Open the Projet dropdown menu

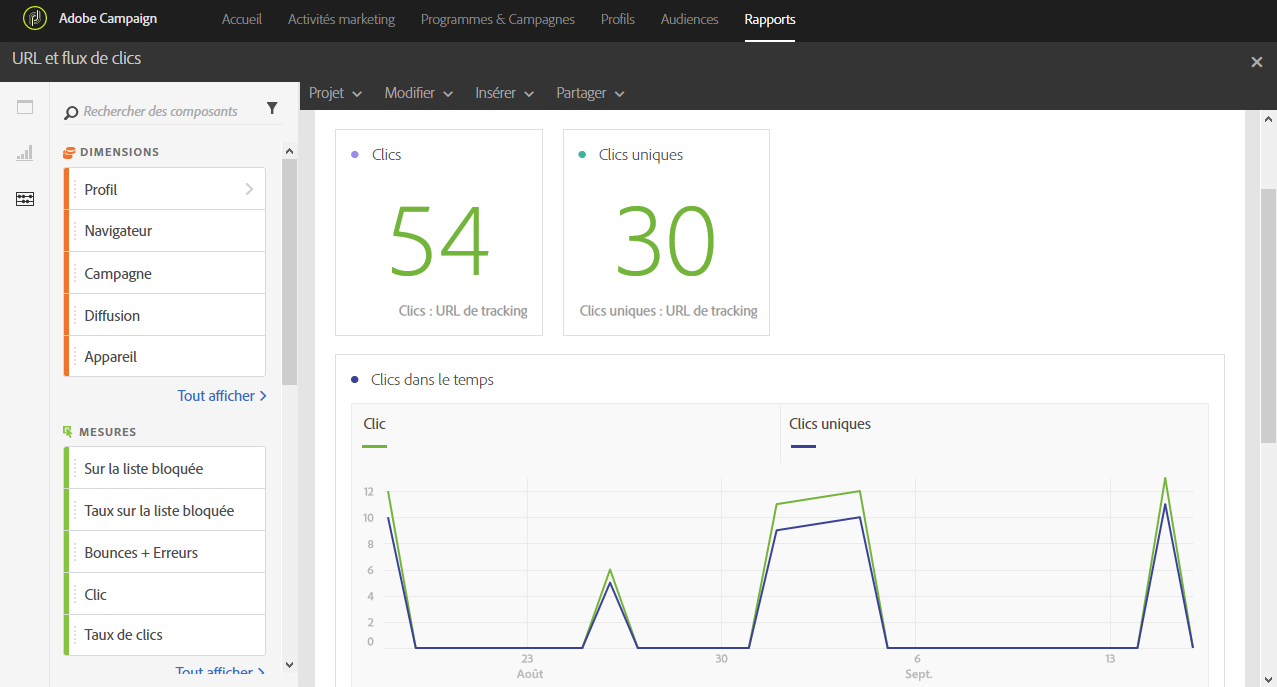[x=335, y=93]
